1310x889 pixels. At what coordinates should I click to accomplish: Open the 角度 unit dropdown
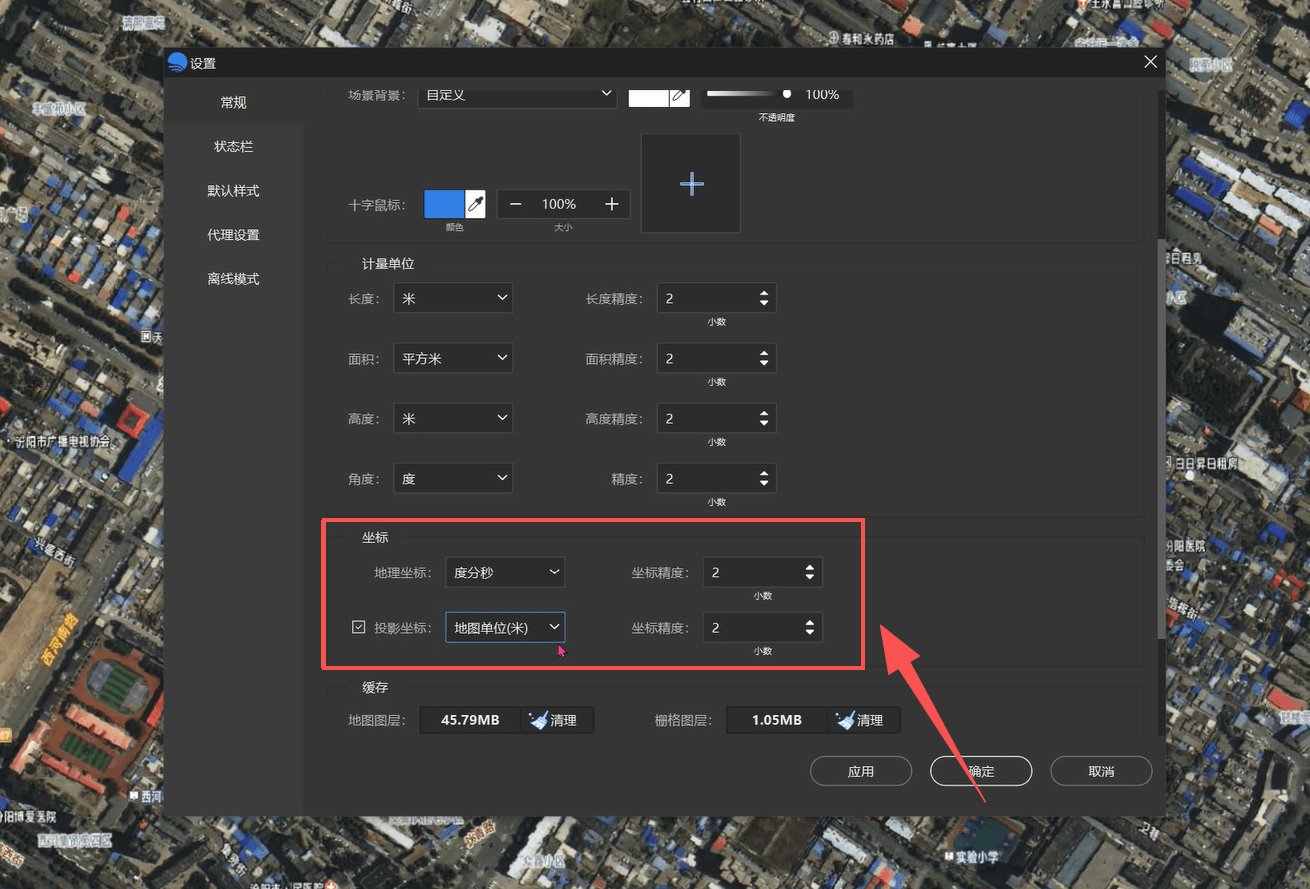[453, 478]
